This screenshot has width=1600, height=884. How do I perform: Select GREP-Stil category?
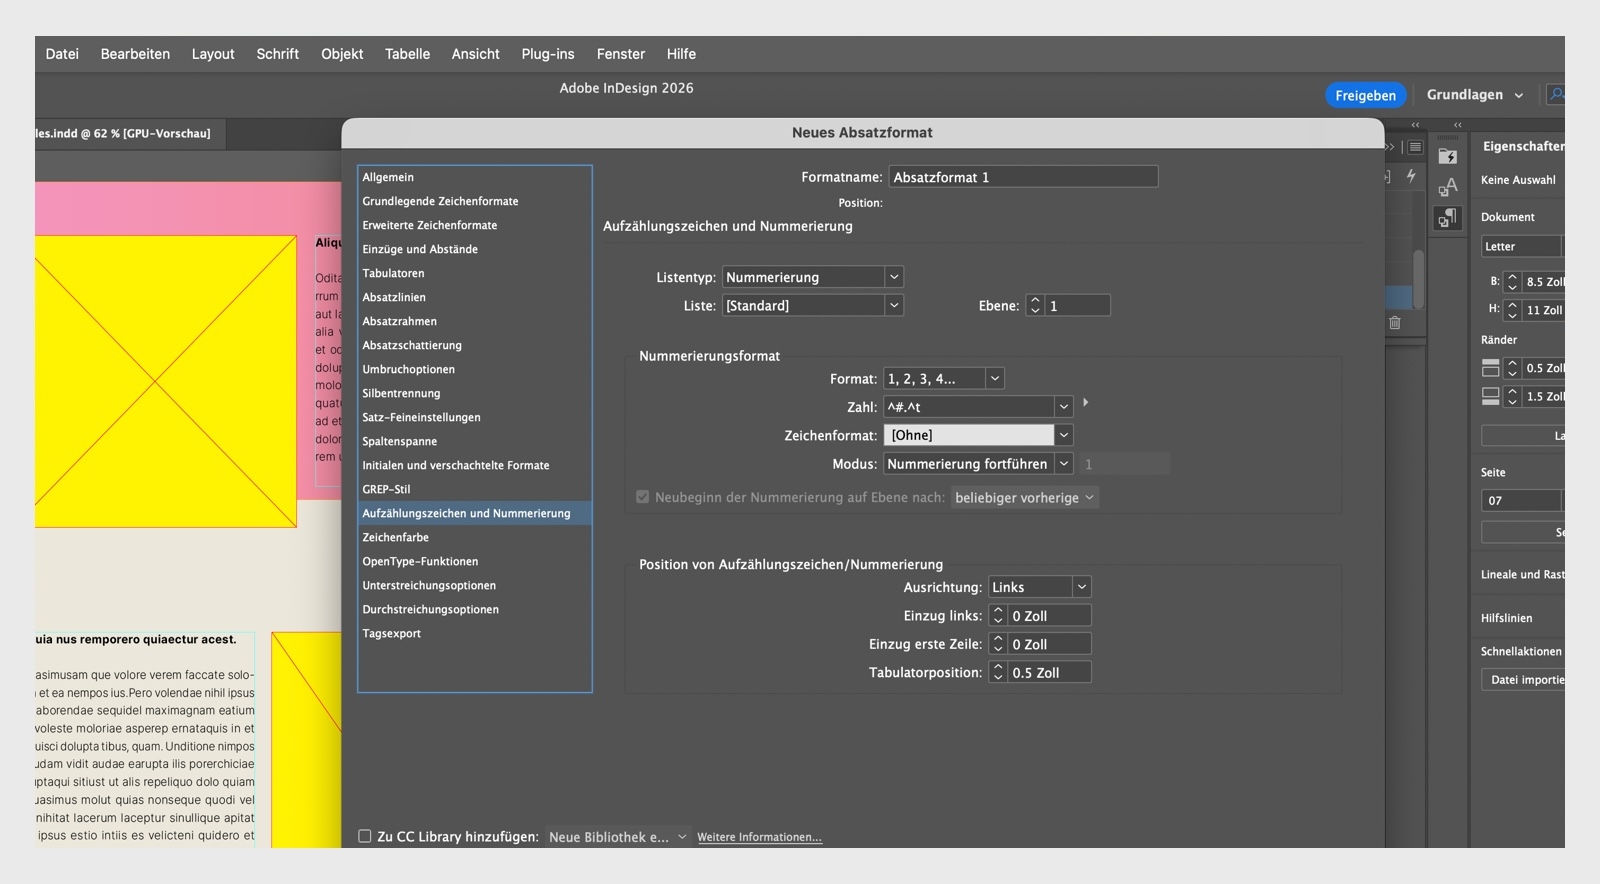click(474, 489)
